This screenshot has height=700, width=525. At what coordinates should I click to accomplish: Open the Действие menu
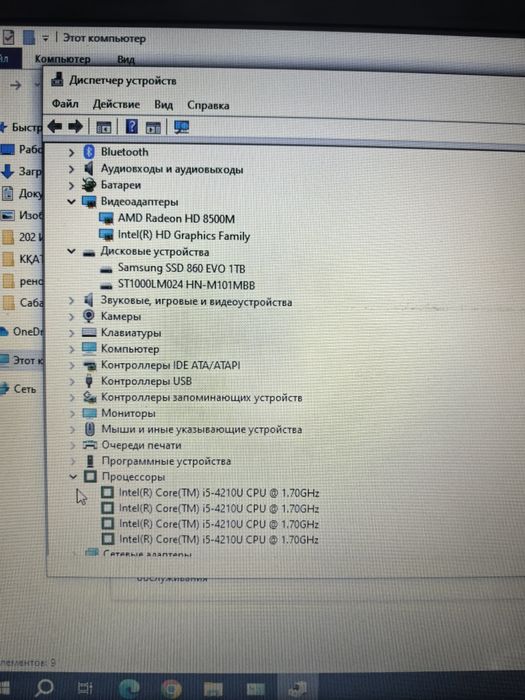tap(116, 104)
